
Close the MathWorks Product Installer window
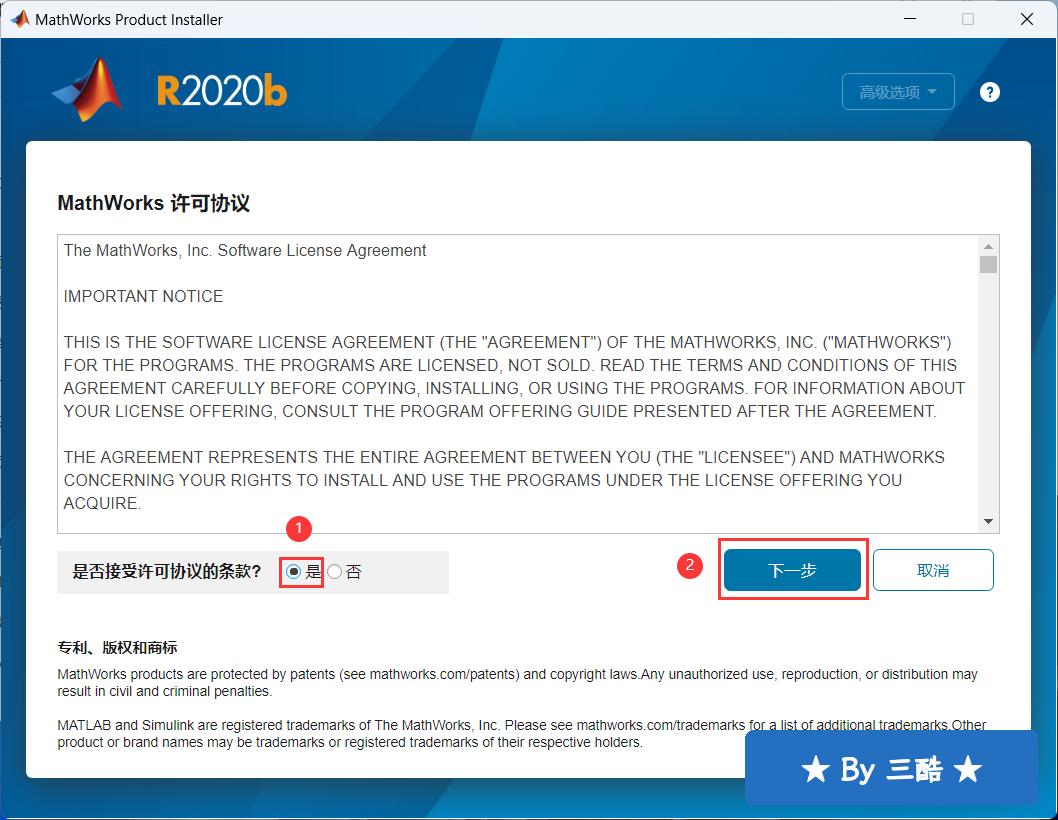point(1027,19)
